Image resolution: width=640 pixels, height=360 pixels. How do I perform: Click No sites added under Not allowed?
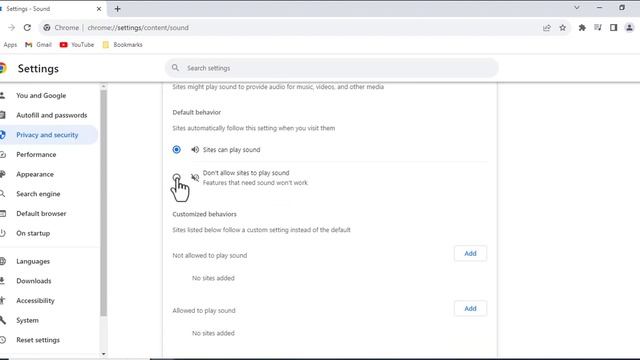pos(213,278)
